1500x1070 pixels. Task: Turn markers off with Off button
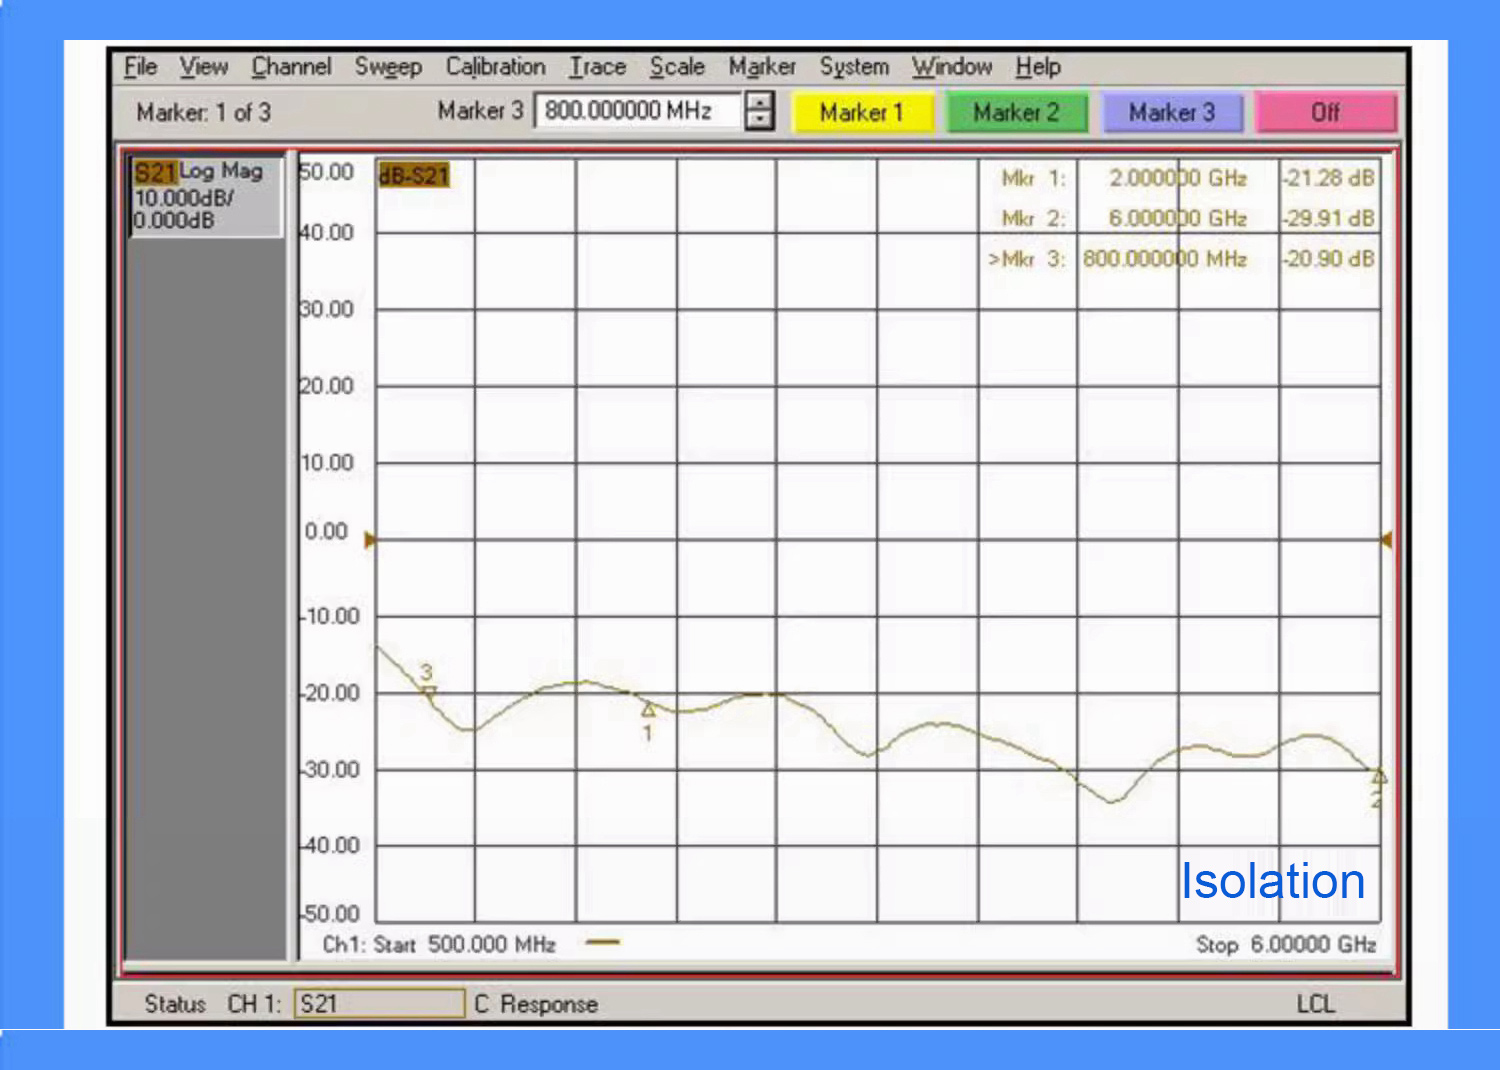(1325, 112)
